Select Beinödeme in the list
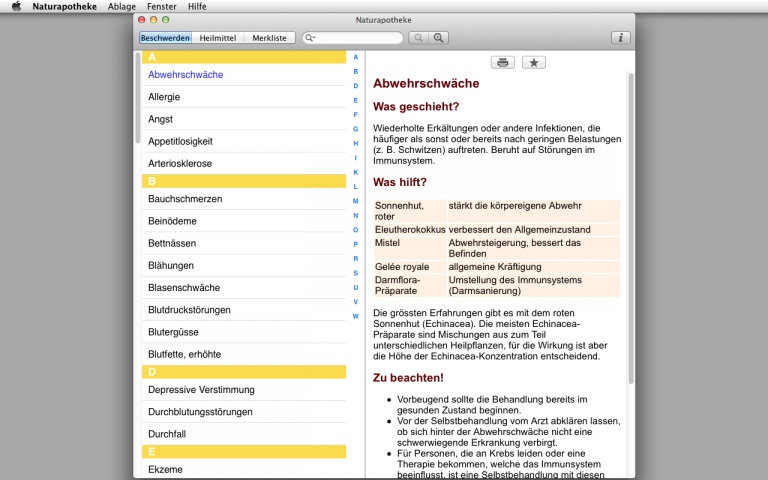Viewport: 768px width, 480px height. [x=244, y=221]
